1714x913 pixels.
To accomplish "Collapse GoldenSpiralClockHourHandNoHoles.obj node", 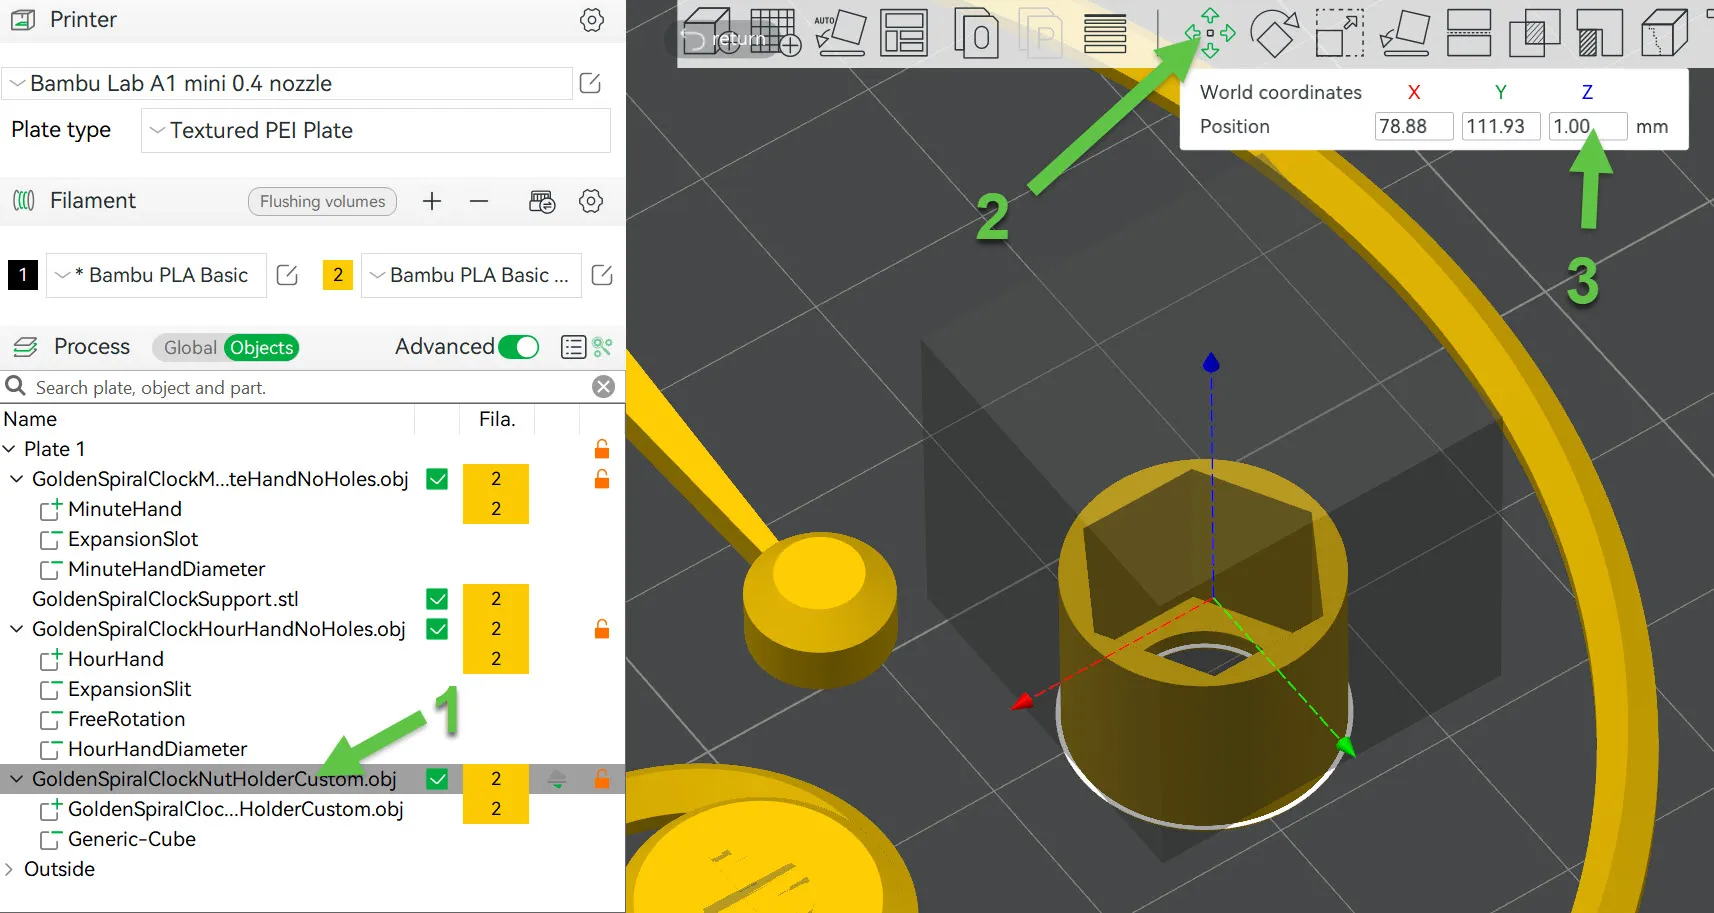I will pyautogui.click(x=16, y=629).
